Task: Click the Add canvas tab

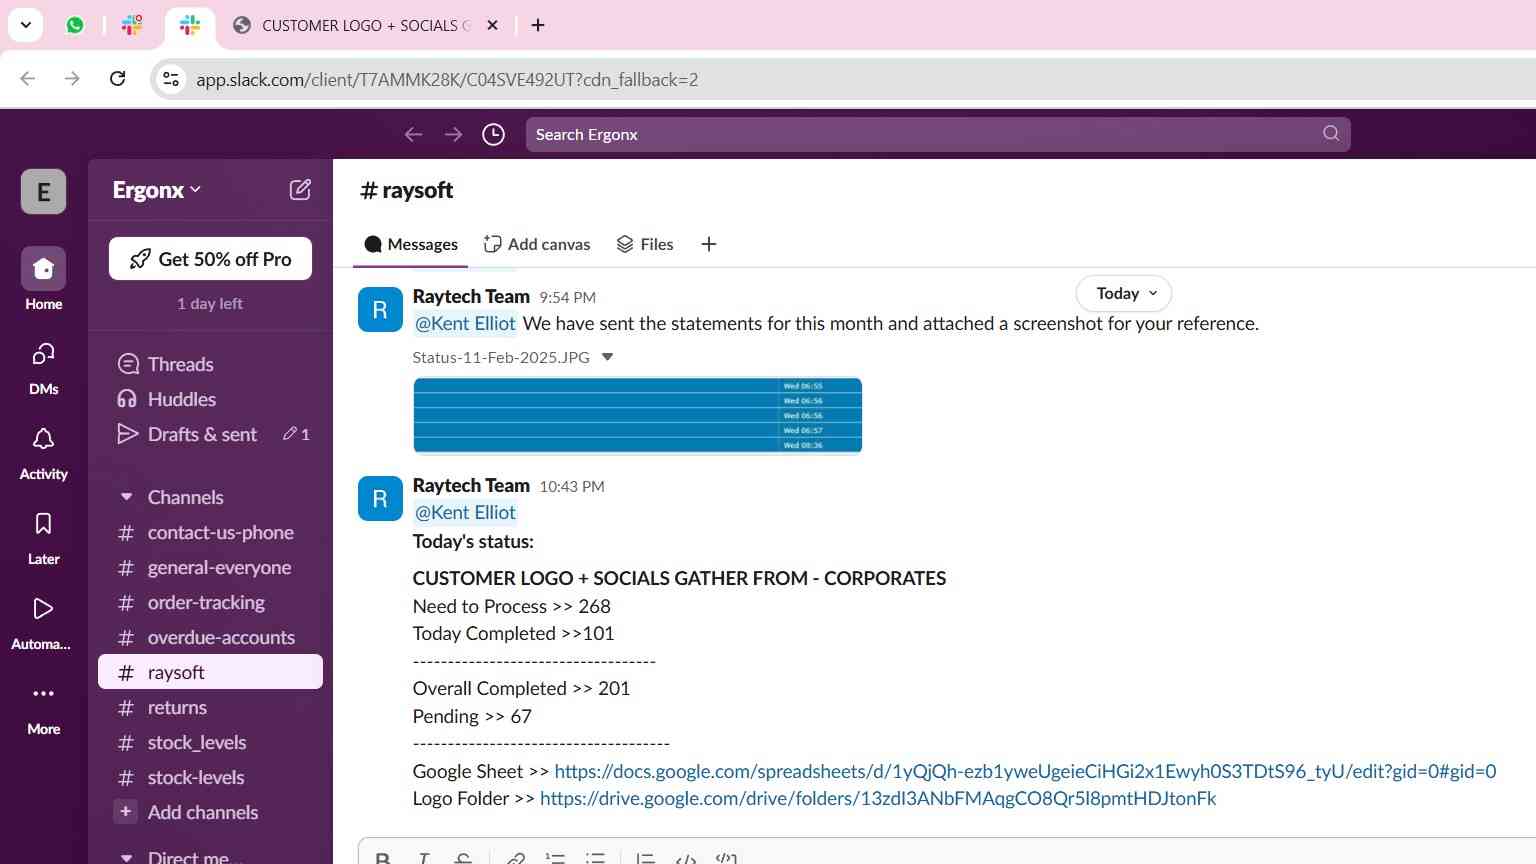Action: tap(537, 244)
